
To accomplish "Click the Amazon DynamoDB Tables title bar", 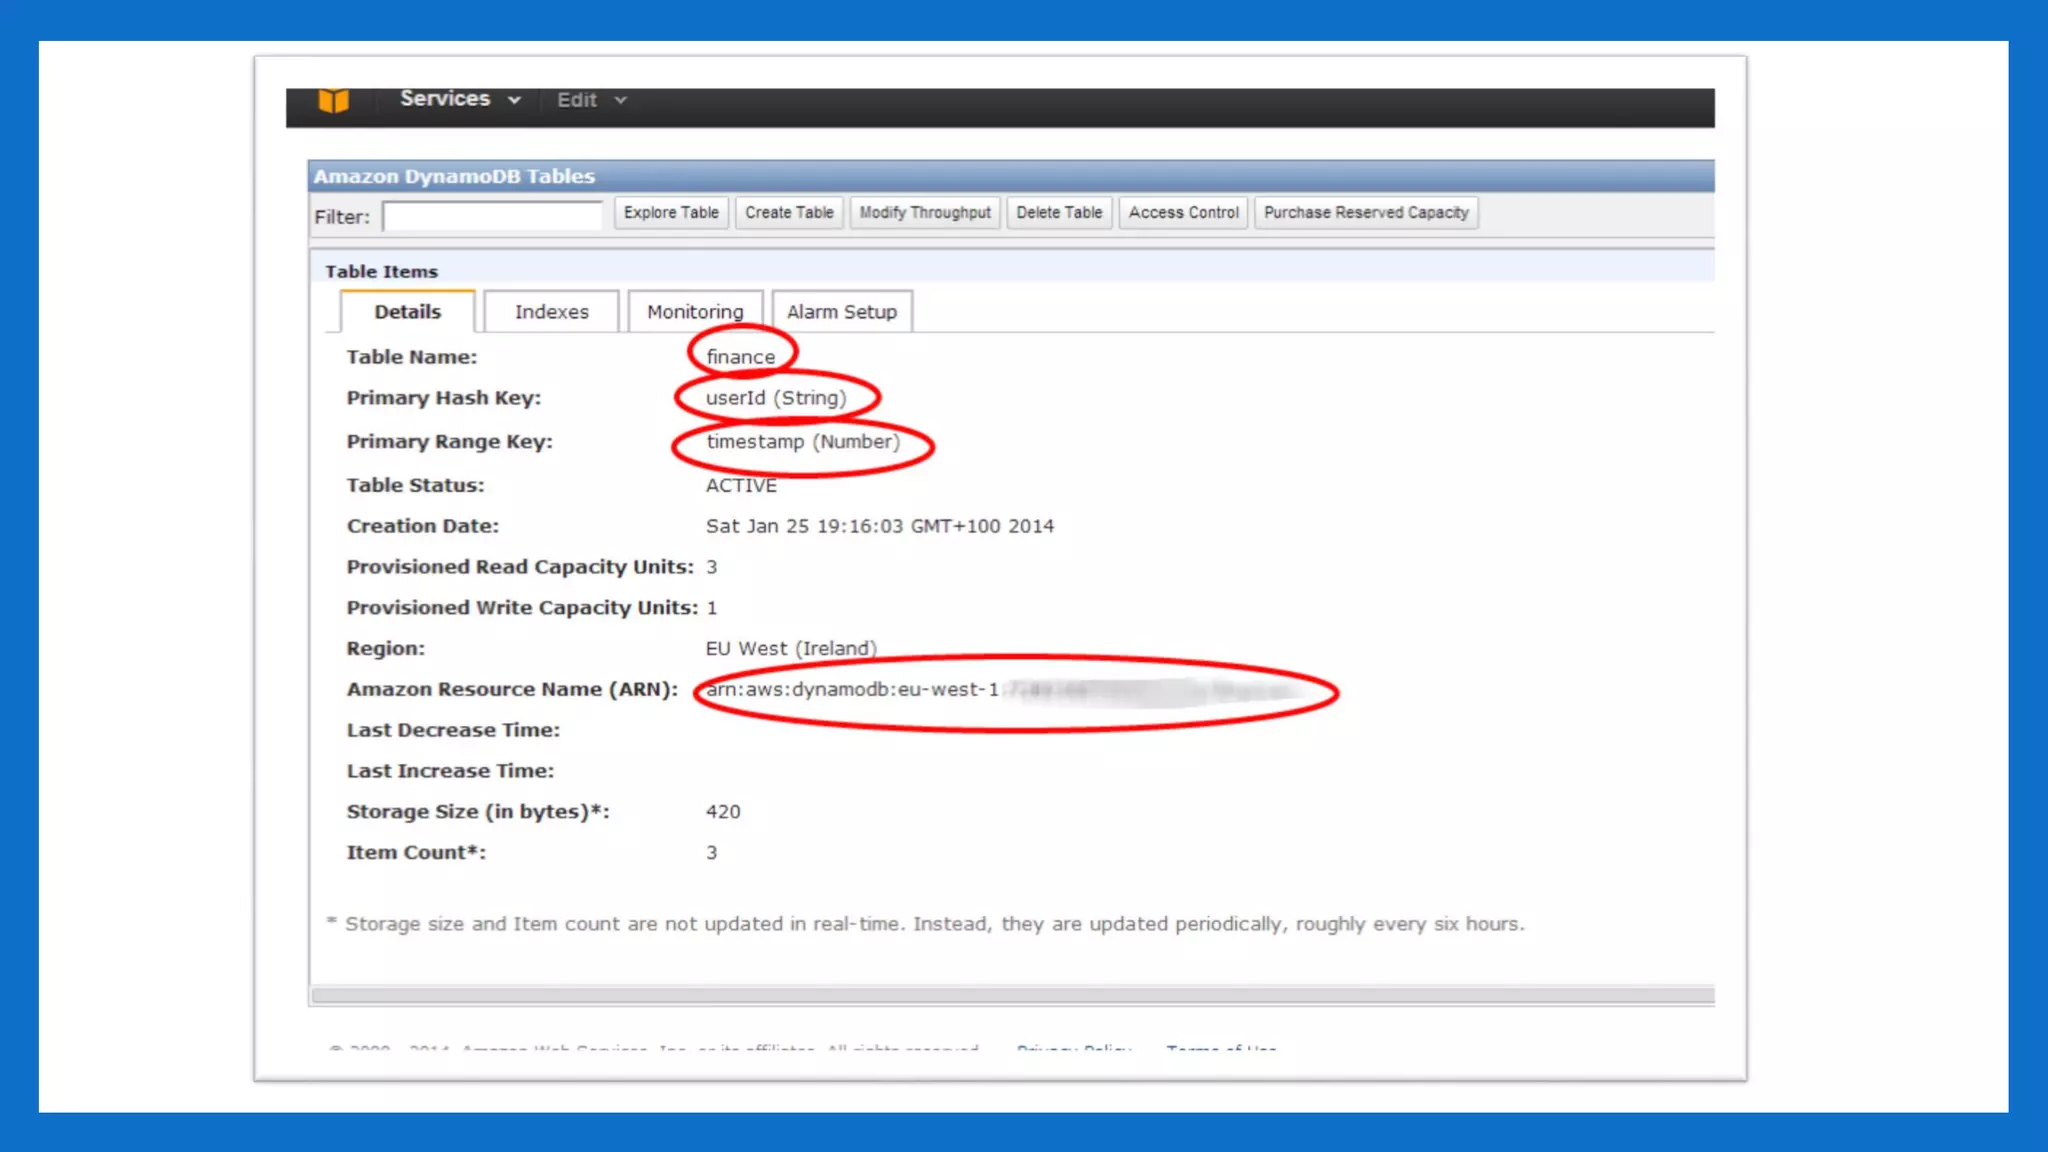I will pos(1011,176).
